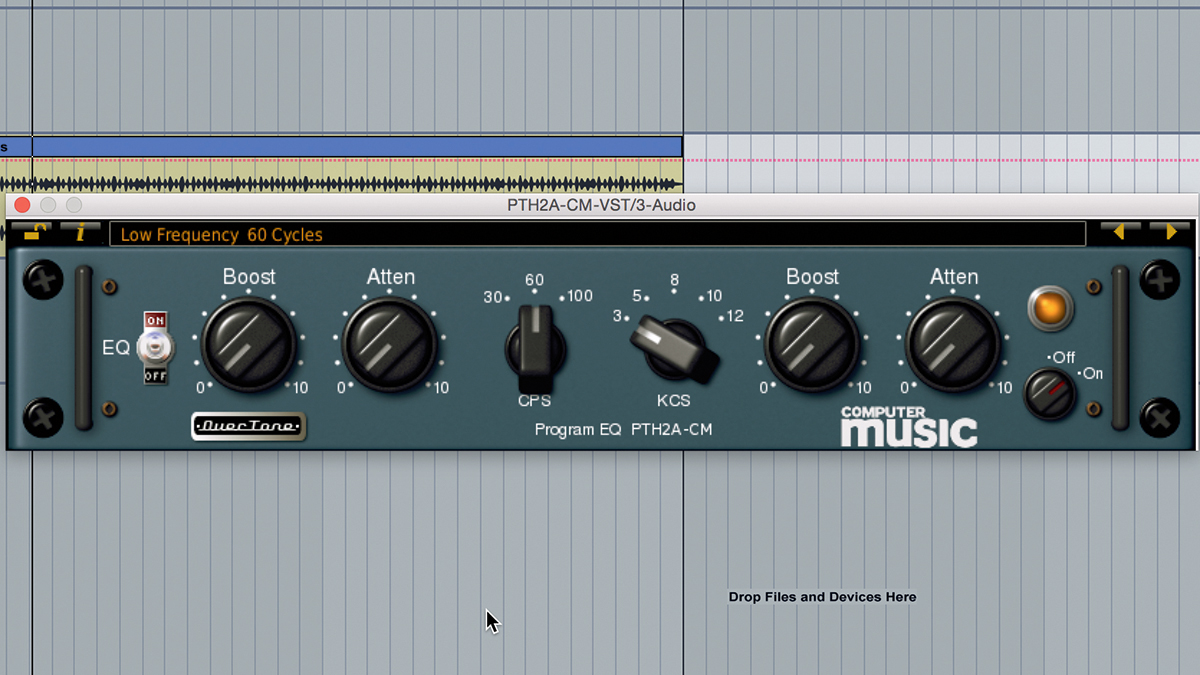Screen dimensions: 1200x675
Task: Click the low frequency Boost knob
Action: [x=249, y=343]
